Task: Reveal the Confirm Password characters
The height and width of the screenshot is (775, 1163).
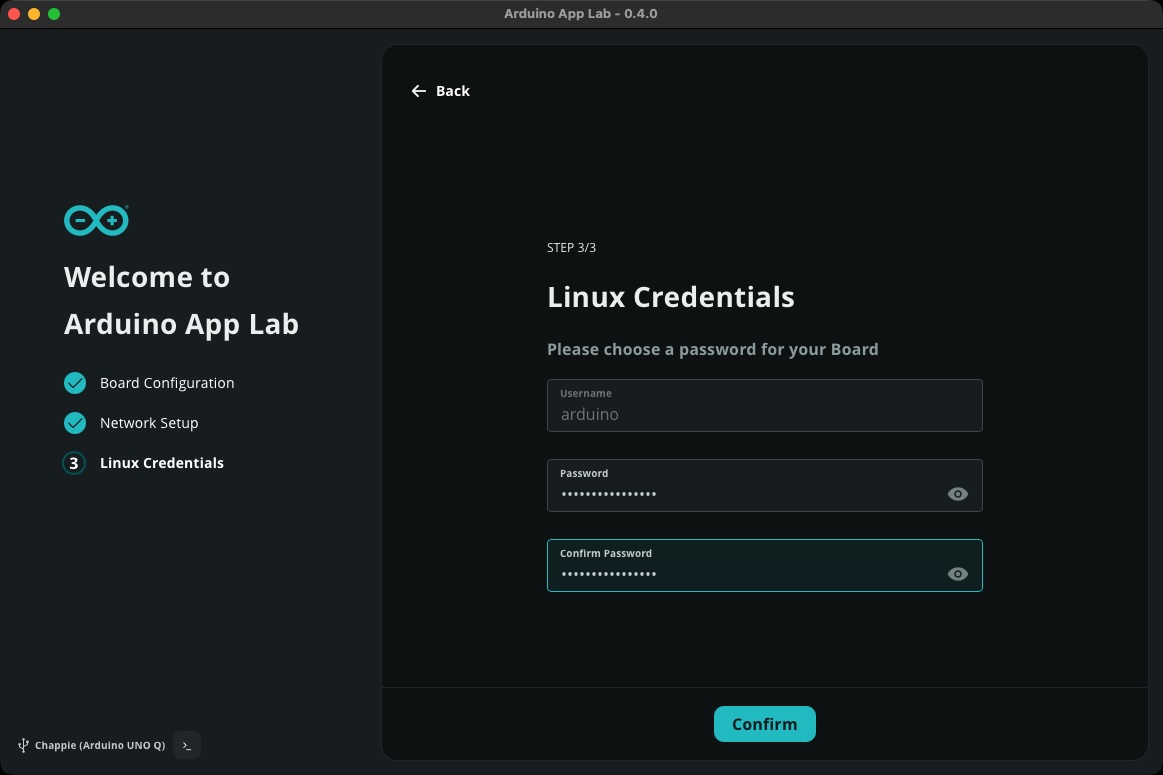Action: (x=957, y=574)
